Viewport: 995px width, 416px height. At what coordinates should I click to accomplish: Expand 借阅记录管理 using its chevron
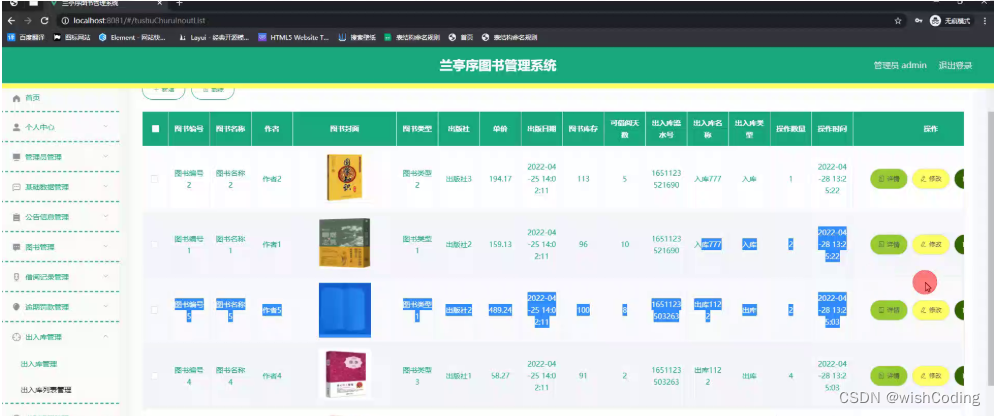[x=105, y=277]
